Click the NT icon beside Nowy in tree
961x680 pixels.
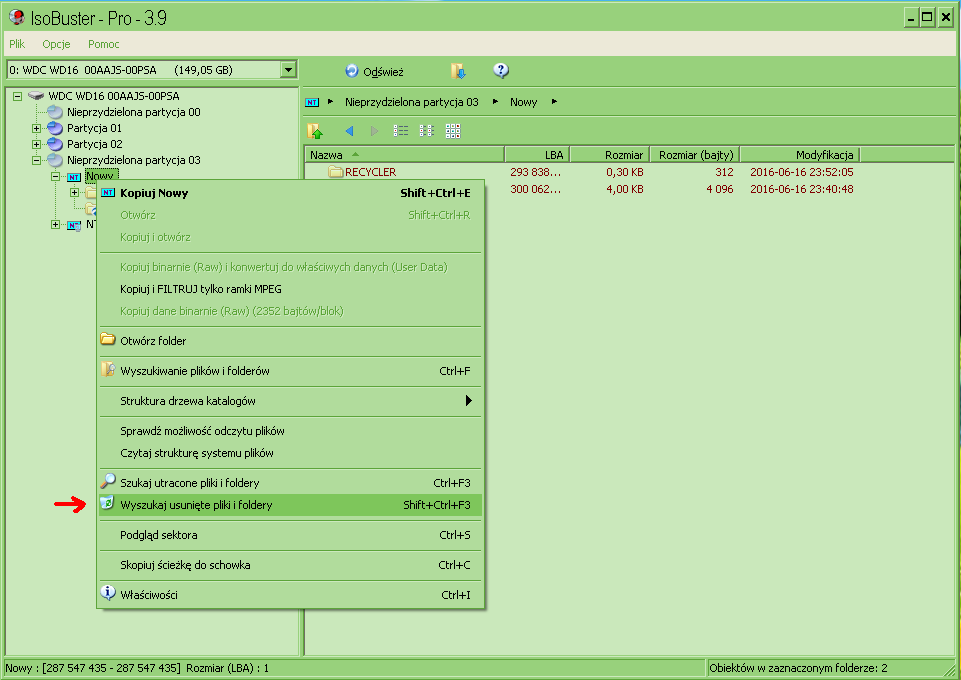click(74, 177)
